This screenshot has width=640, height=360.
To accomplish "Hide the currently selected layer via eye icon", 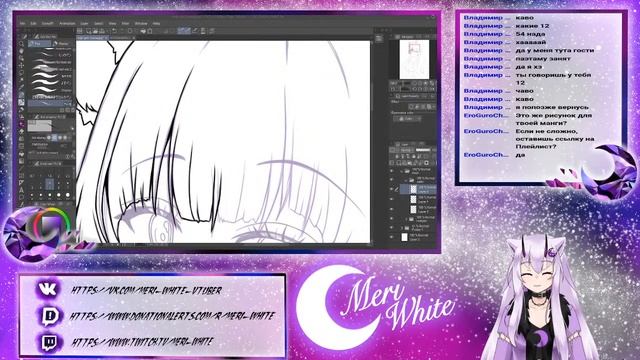I will 391,189.
